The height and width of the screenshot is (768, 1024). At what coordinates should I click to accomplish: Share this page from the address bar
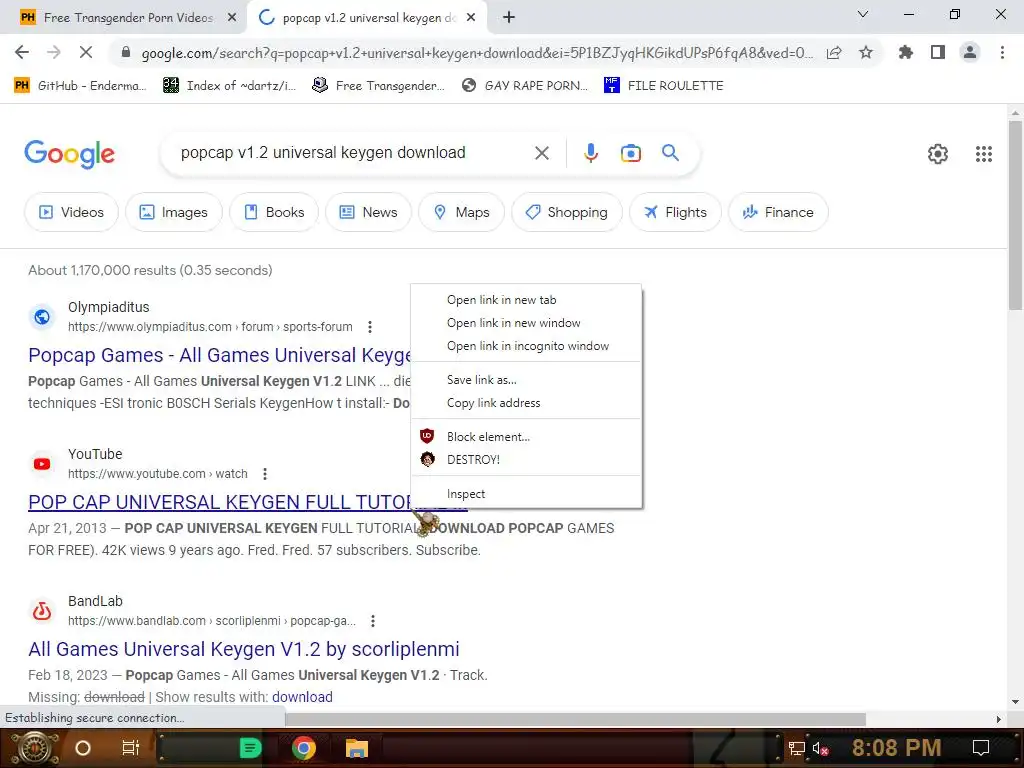pyautogui.click(x=834, y=52)
